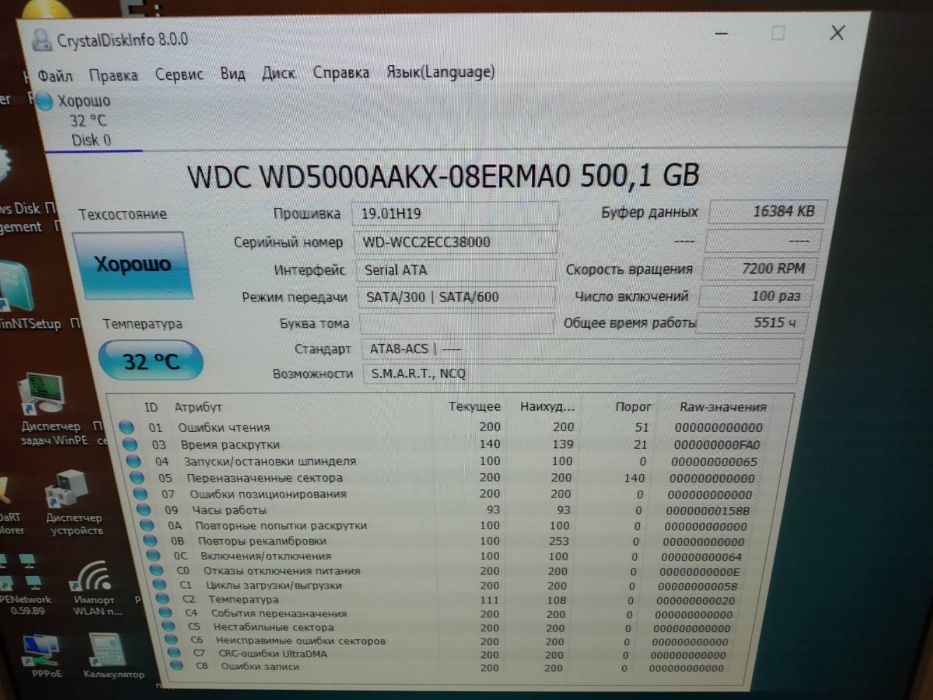This screenshot has height=700, width=933.
Task: Click the status dot for События переназначения
Action: tap(165, 612)
